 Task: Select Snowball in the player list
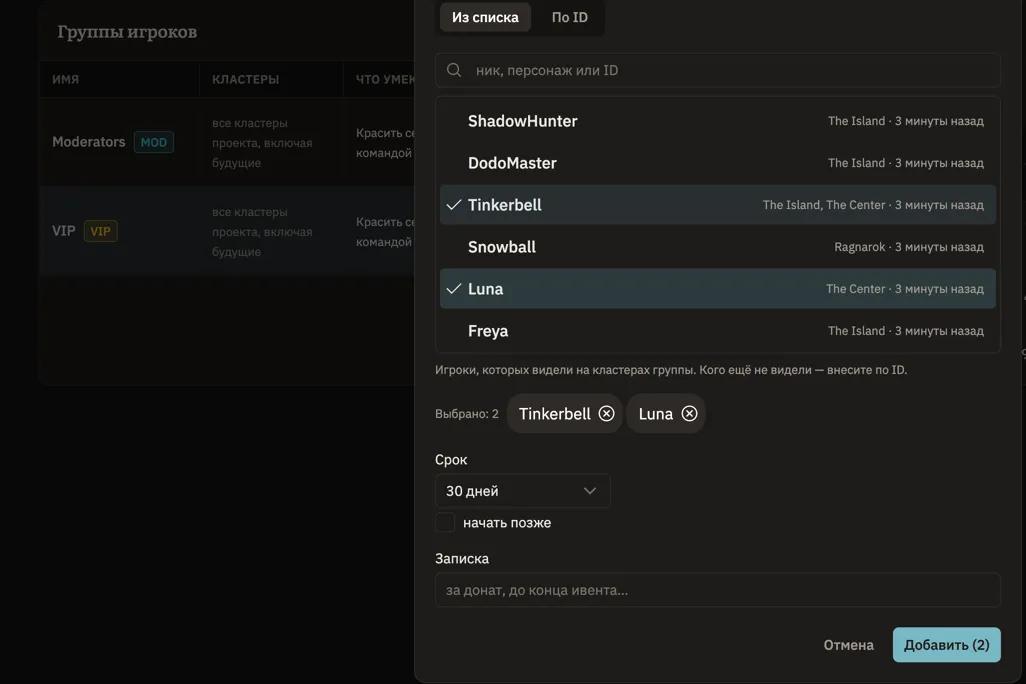click(x=718, y=247)
